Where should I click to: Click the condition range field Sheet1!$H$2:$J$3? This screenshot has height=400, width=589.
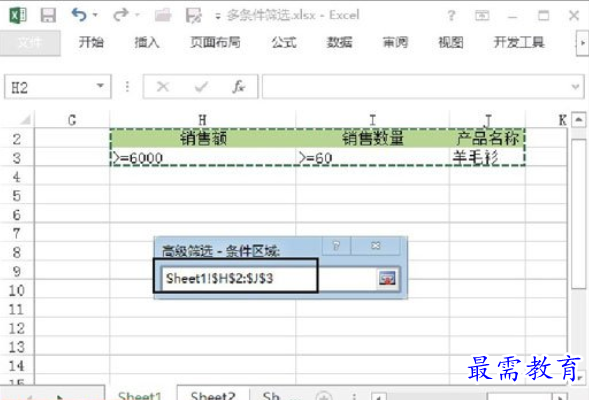269,278
